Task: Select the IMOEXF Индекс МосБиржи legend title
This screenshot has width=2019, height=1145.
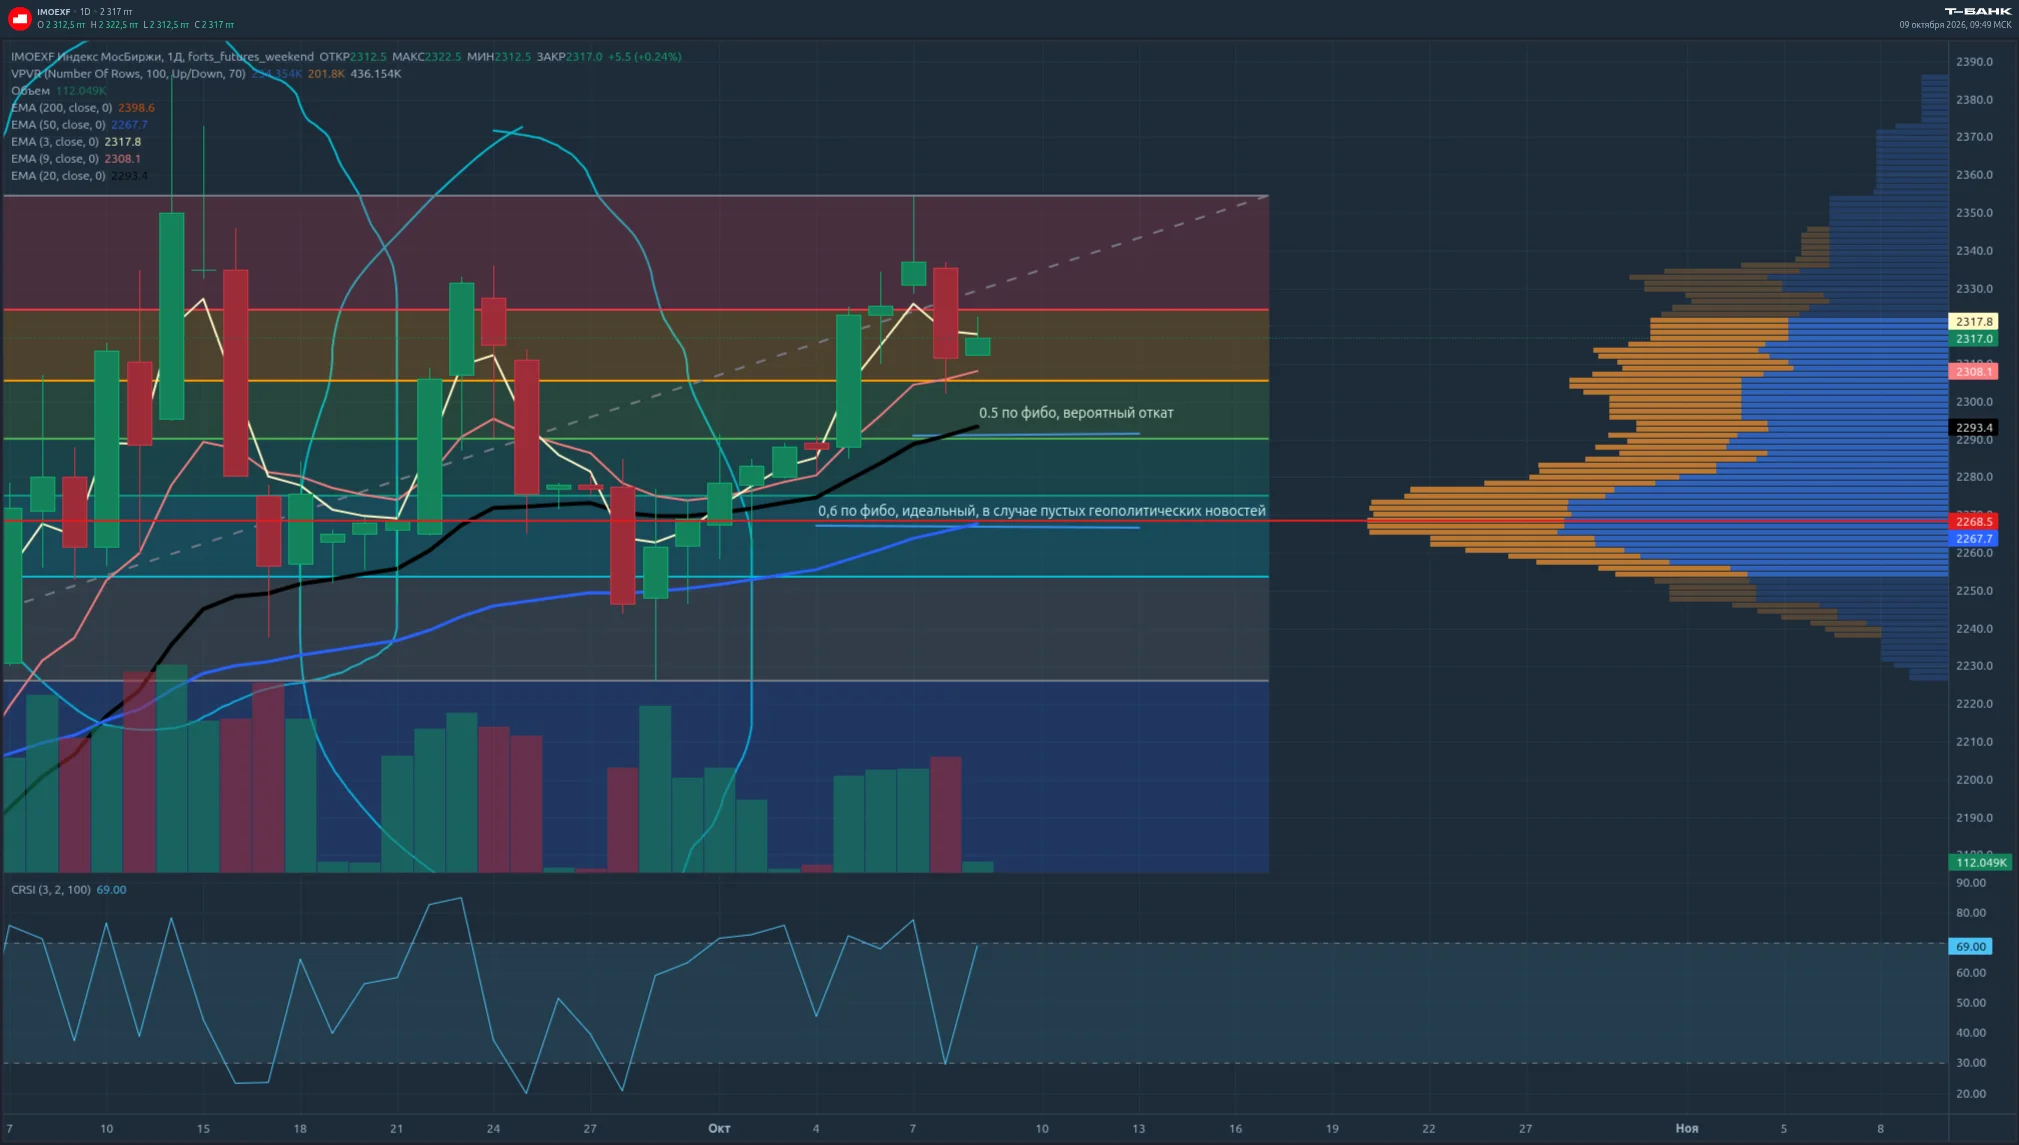Action: click(x=162, y=57)
